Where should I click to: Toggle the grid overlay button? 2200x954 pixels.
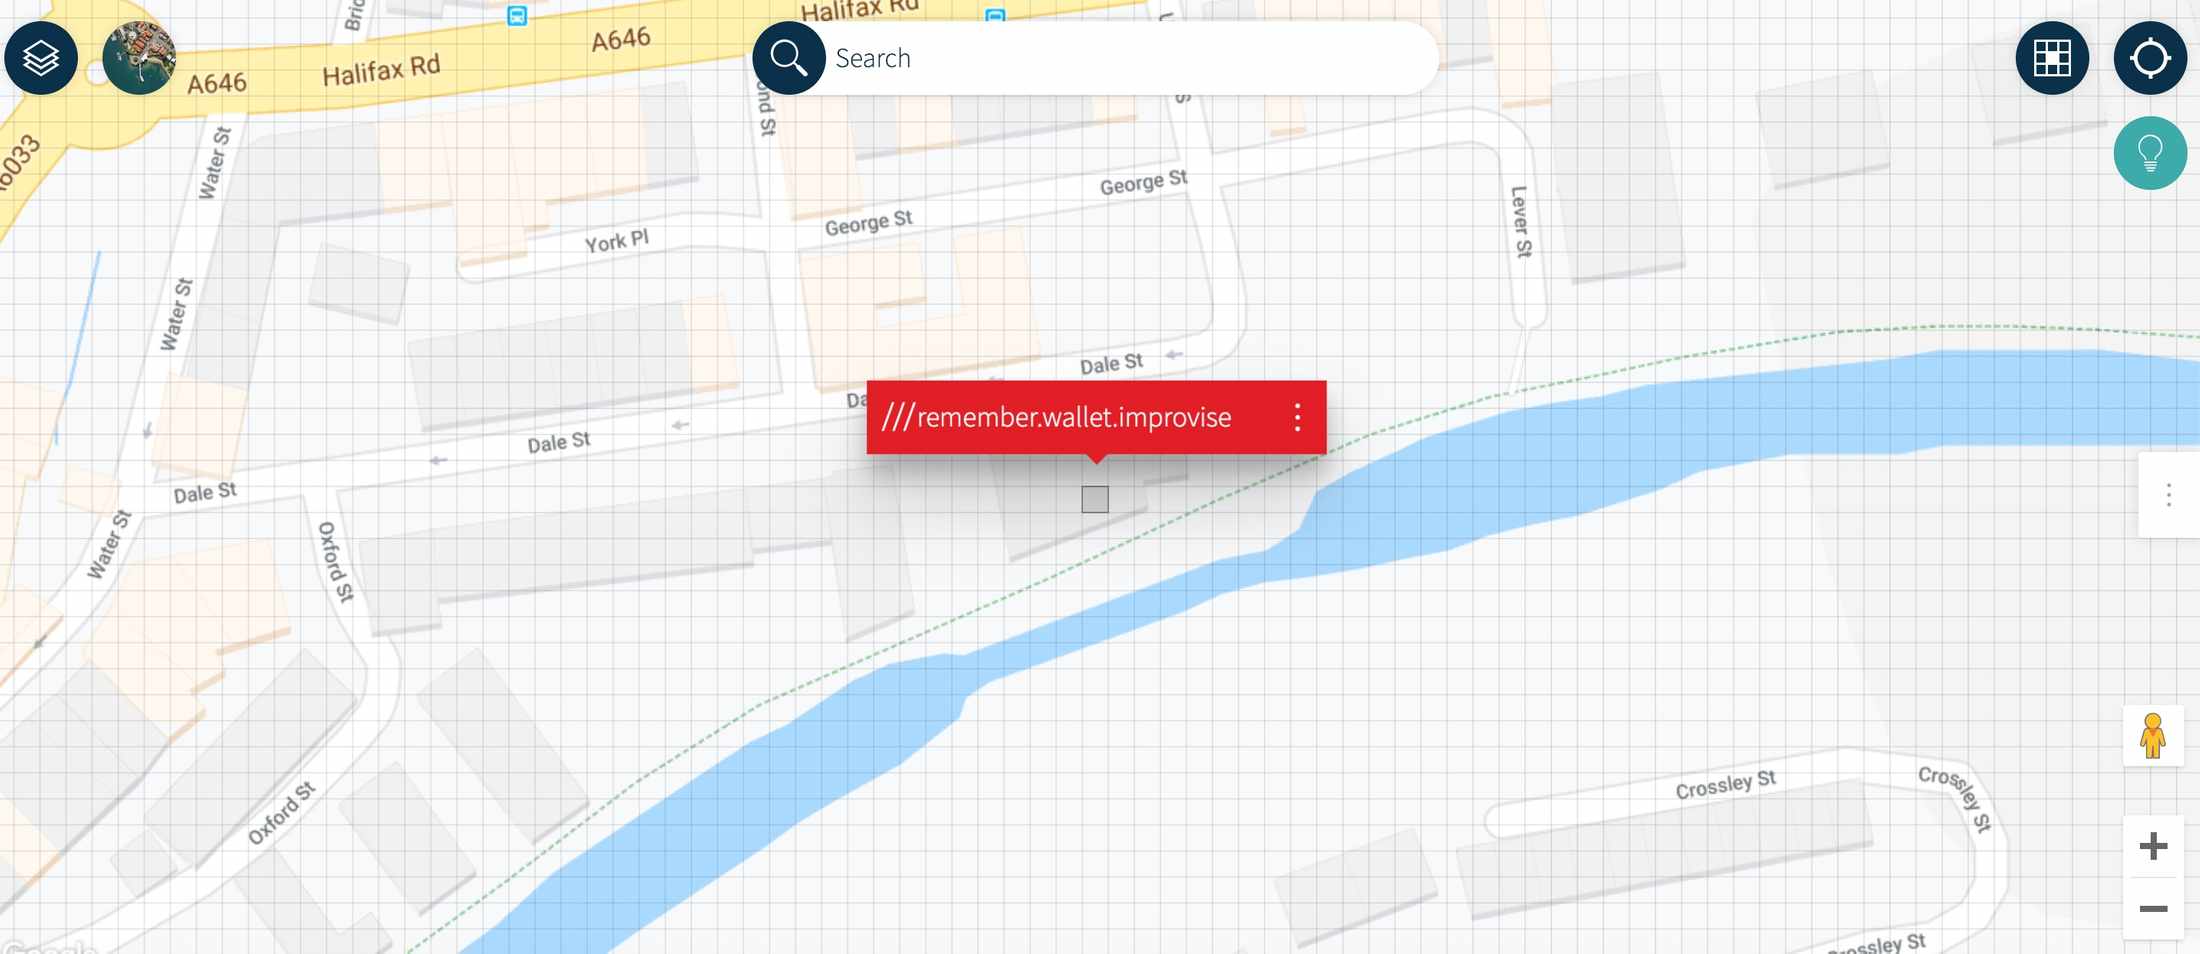coord(2051,58)
